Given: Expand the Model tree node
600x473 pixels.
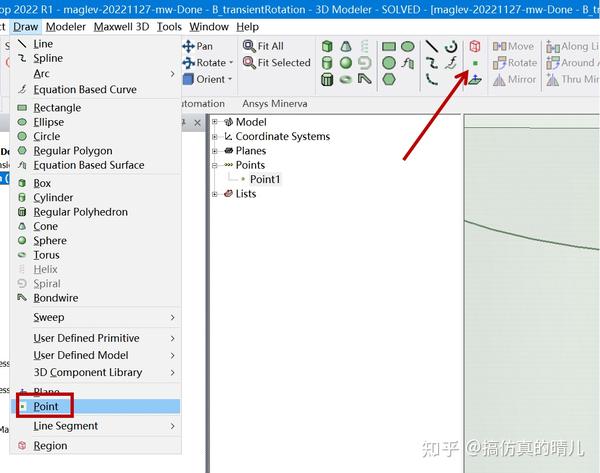Looking at the screenshot, I should [215, 122].
